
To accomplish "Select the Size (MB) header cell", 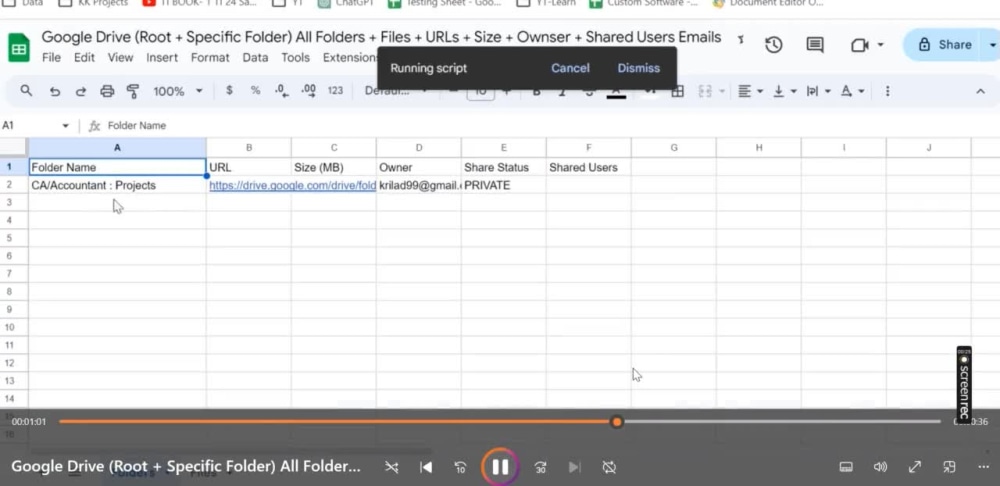I will (x=334, y=167).
